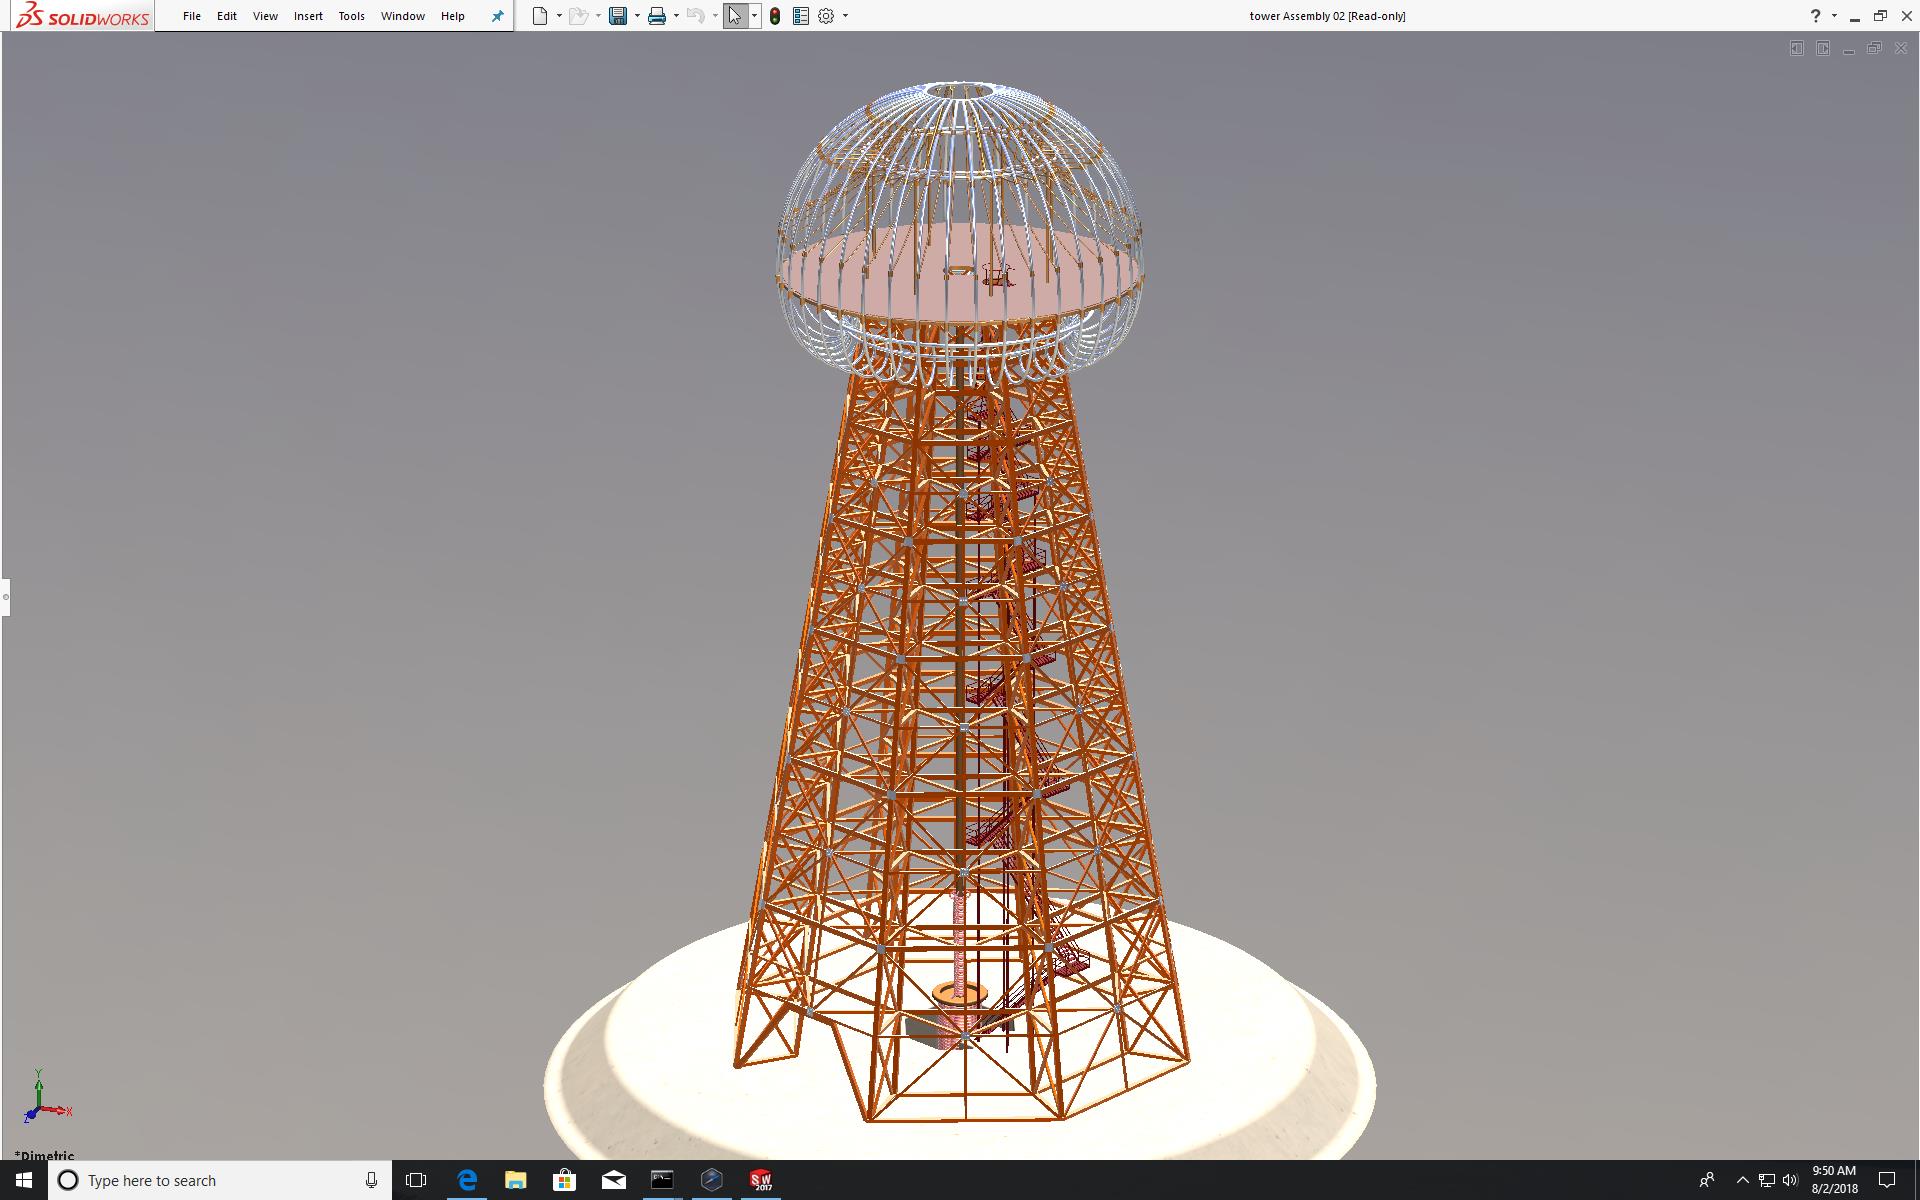This screenshot has height=1200, width=1920.
Task: Open the Options dropdown arrow
Action: point(845,16)
